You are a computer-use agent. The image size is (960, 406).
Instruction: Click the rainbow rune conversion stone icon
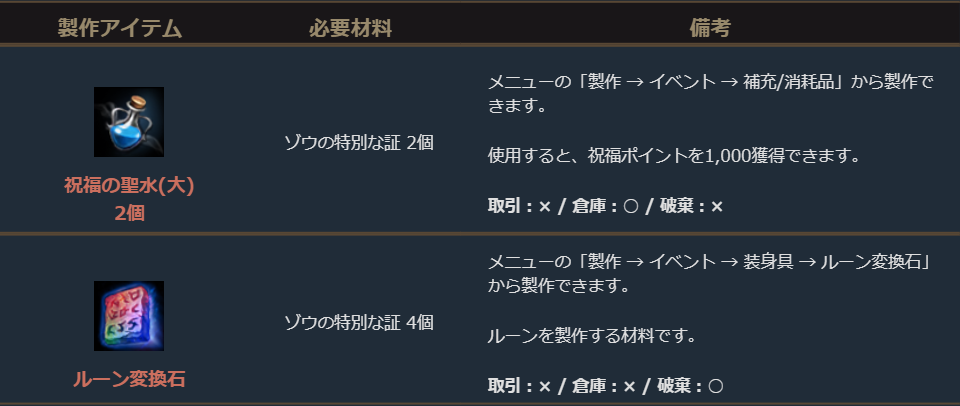[129, 316]
